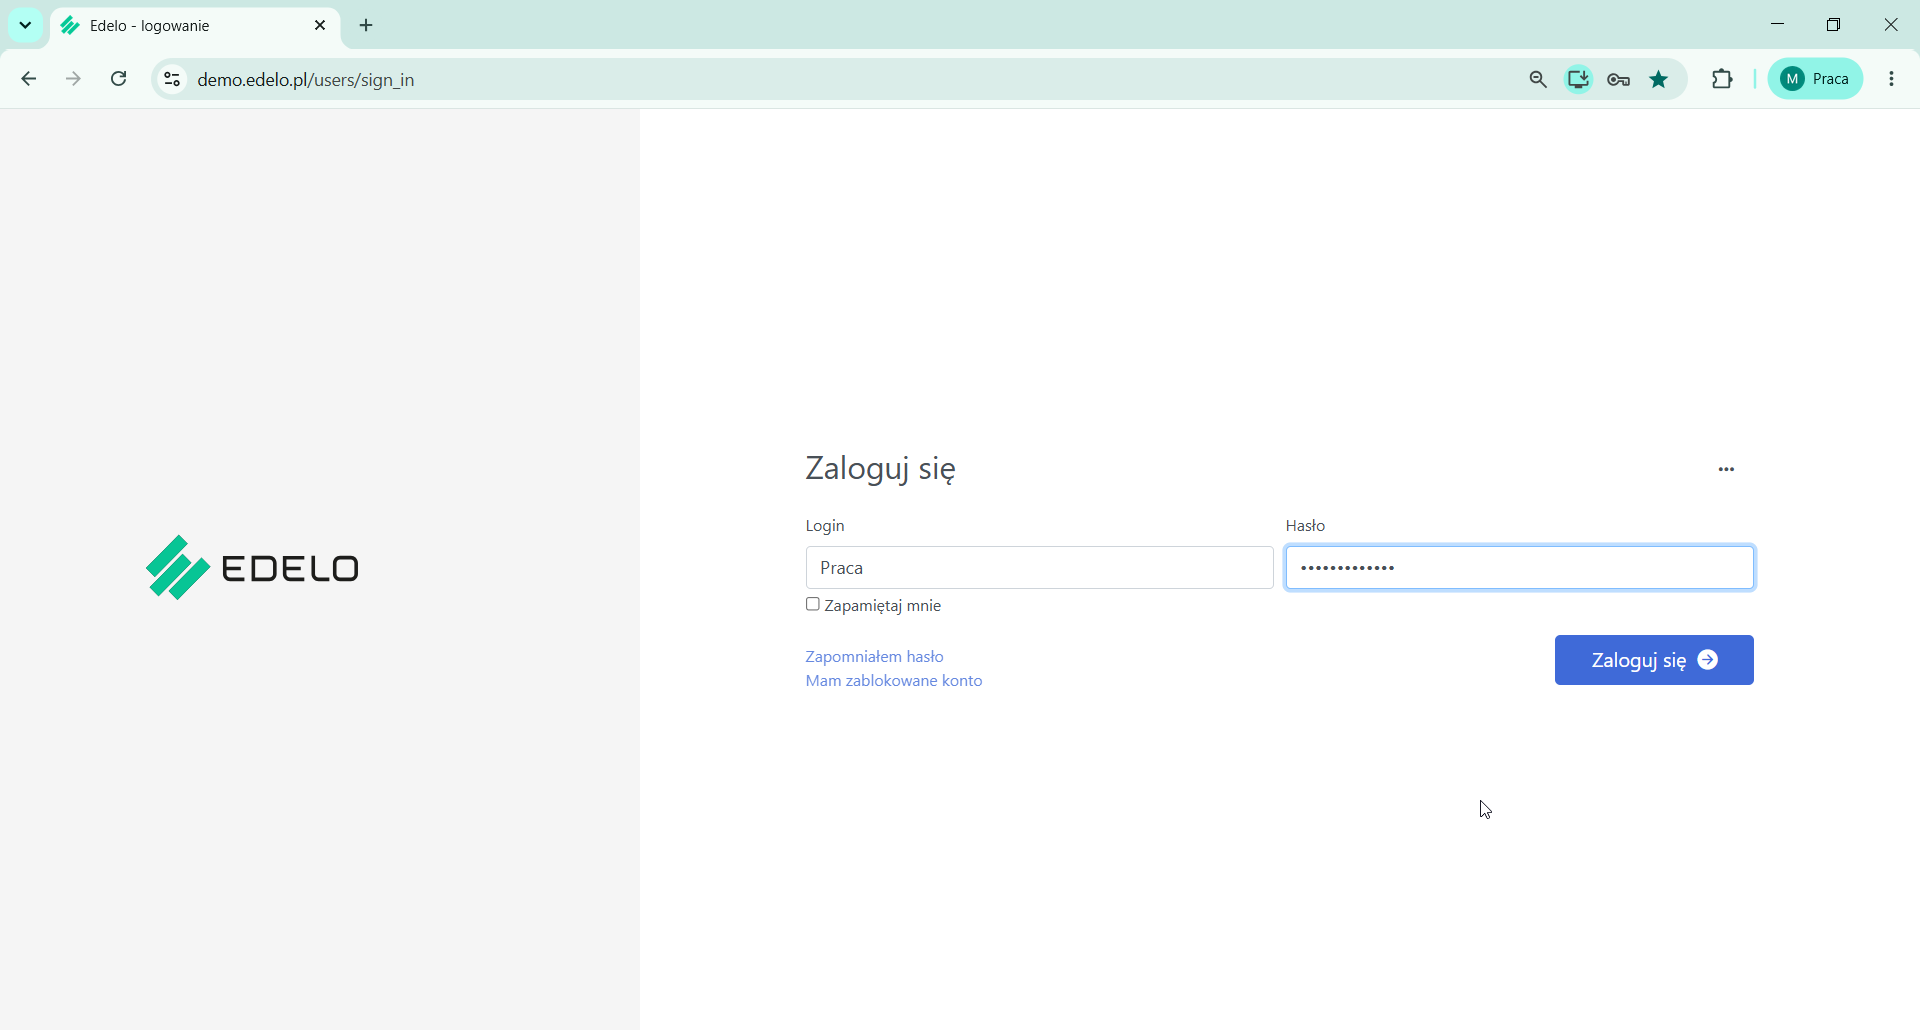
Task: Open the Praca profile menu
Action: pyautogui.click(x=1815, y=79)
